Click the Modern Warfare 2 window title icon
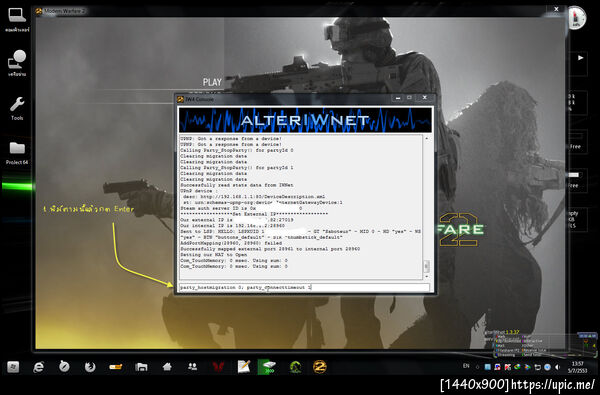This screenshot has width=600, height=395. [x=39, y=11]
